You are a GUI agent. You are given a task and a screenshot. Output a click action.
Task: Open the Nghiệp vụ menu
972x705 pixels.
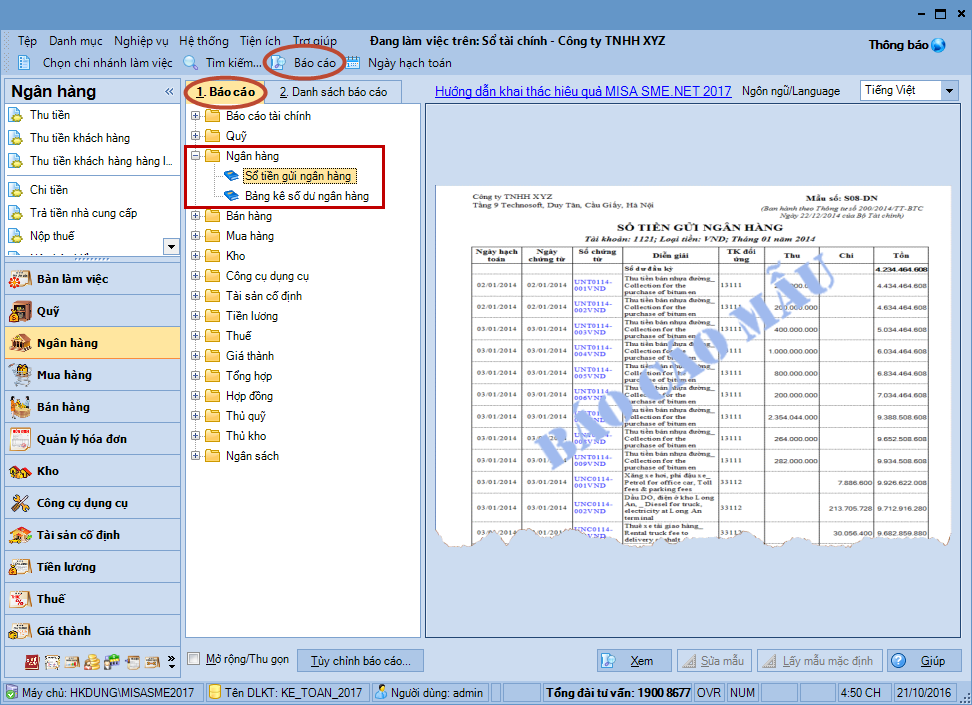tap(141, 41)
